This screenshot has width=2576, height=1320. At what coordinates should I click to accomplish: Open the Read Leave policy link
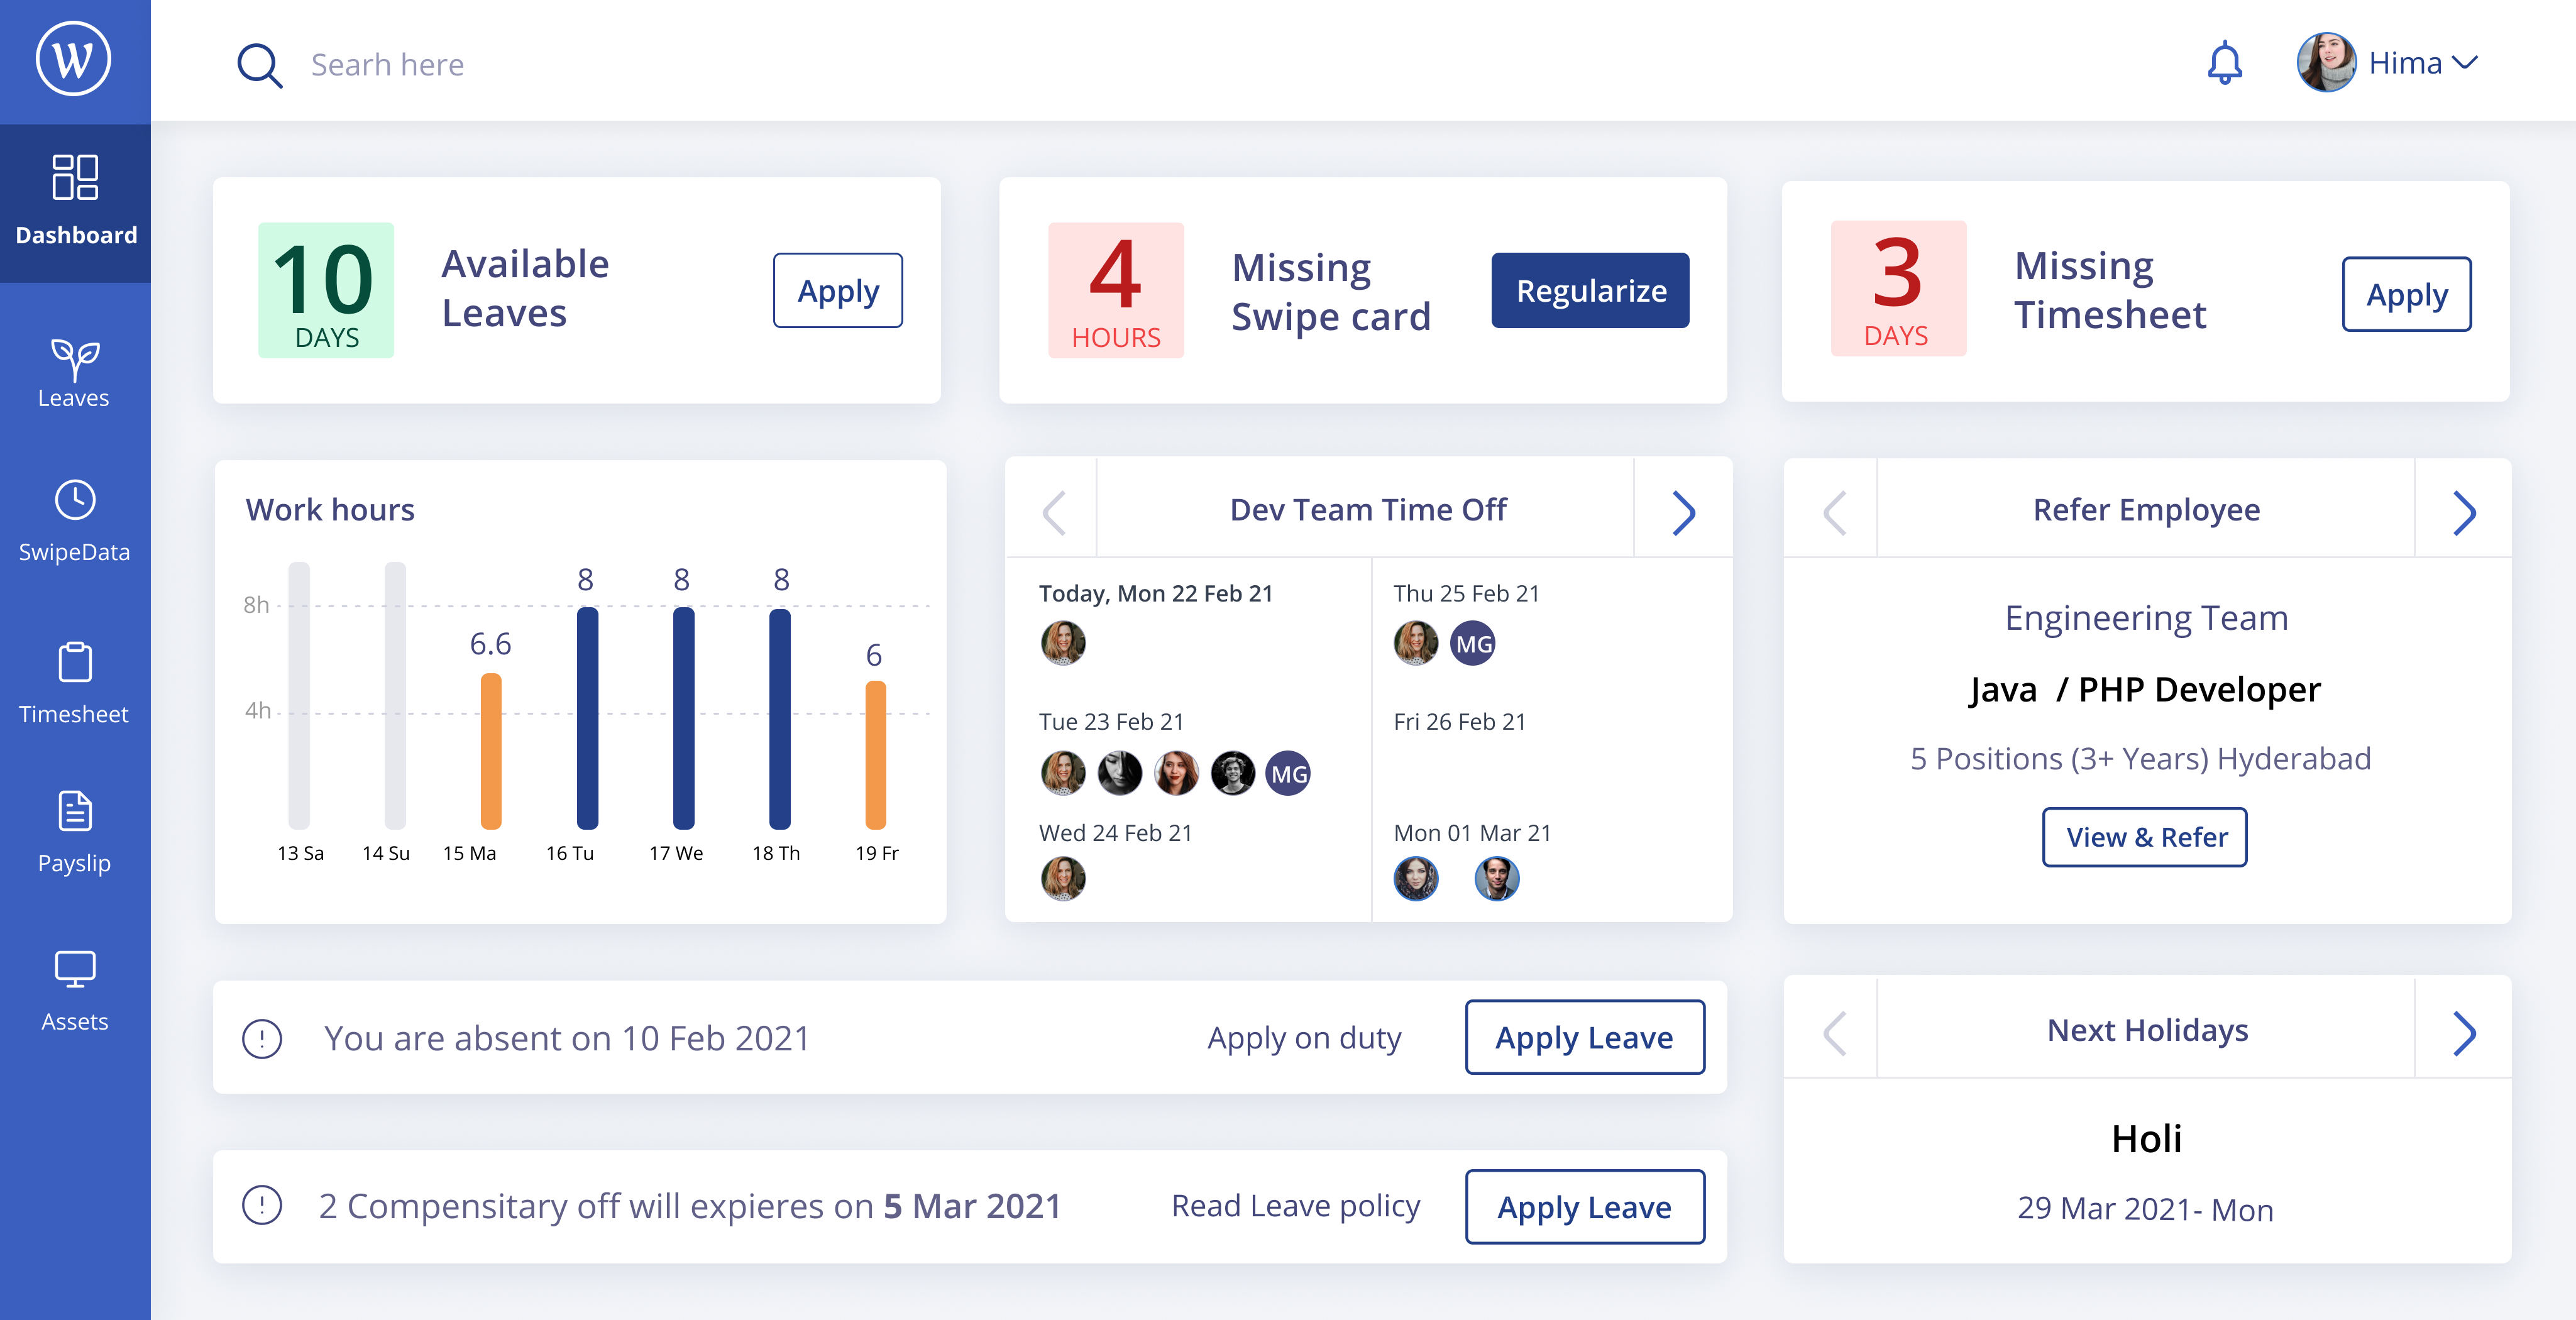pyautogui.click(x=1295, y=1206)
